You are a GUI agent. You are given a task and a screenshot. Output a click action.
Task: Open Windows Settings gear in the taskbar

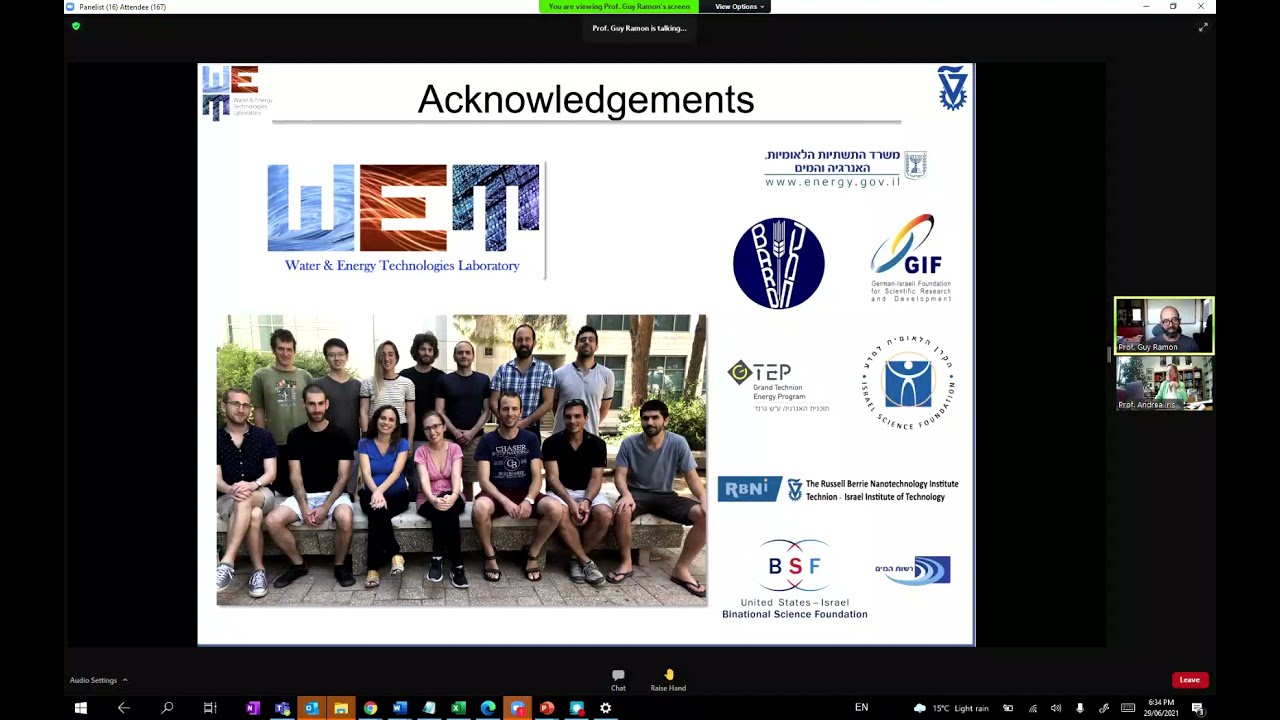[x=605, y=708]
